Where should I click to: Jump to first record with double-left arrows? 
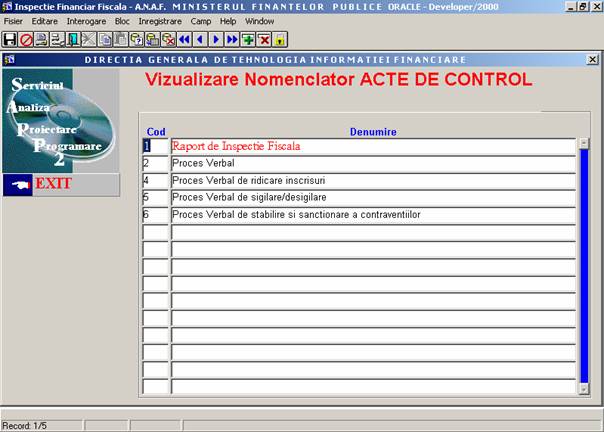coord(185,40)
